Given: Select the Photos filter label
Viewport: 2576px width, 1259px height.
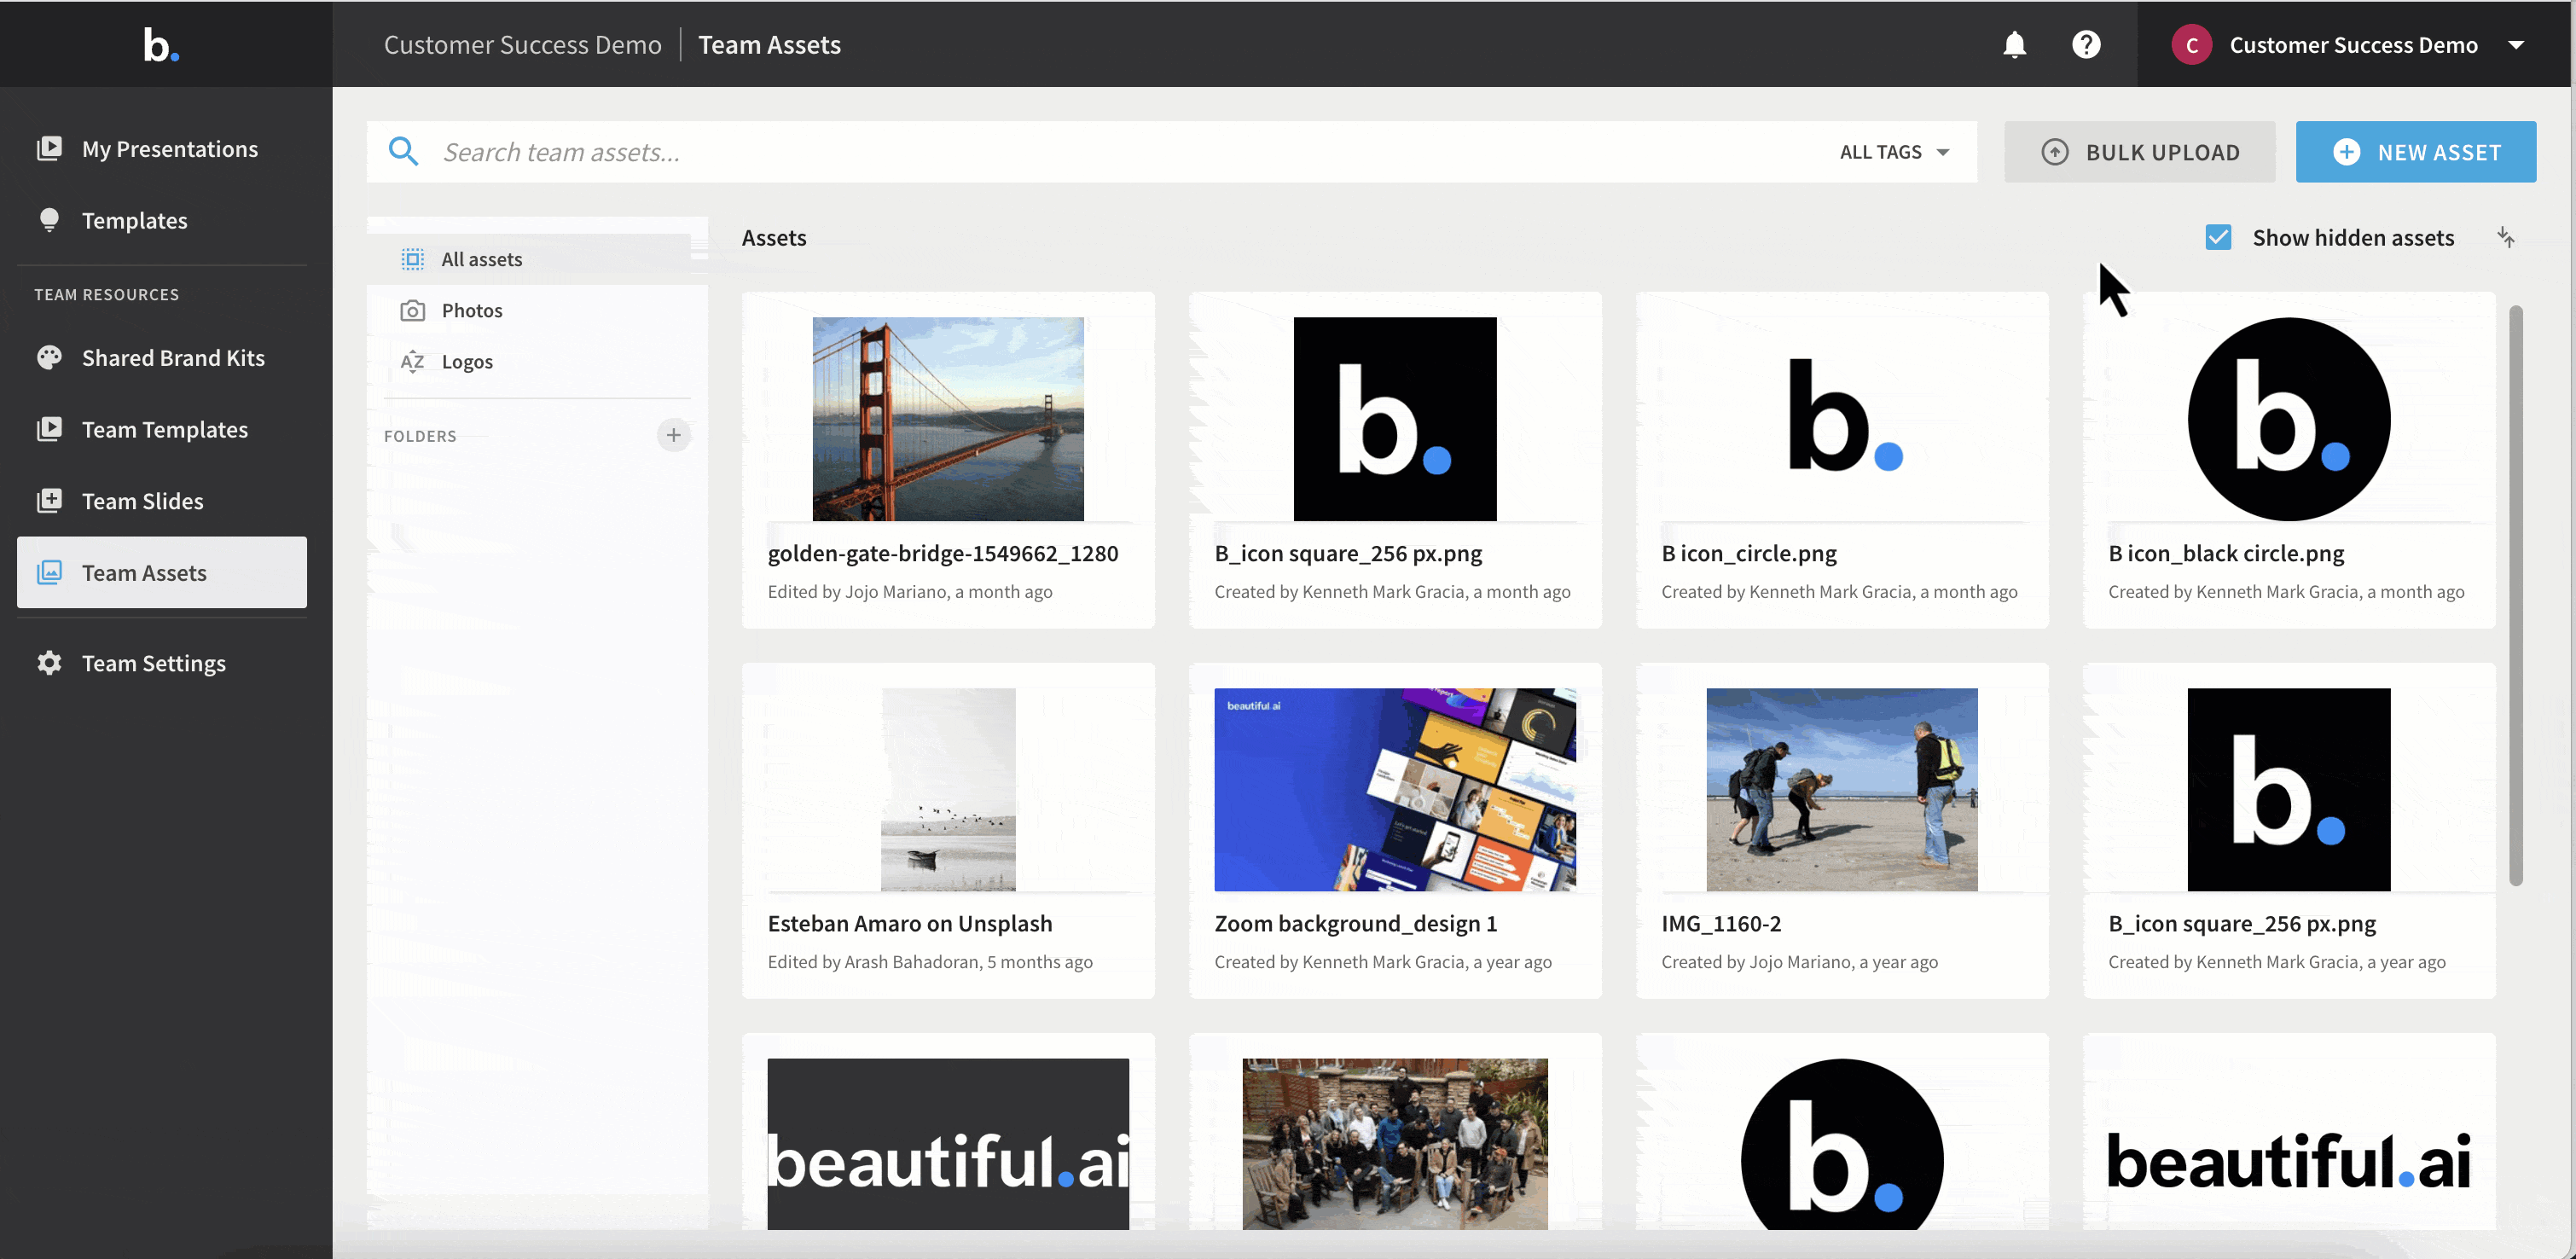Looking at the screenshot, I should tap(472, 311).
